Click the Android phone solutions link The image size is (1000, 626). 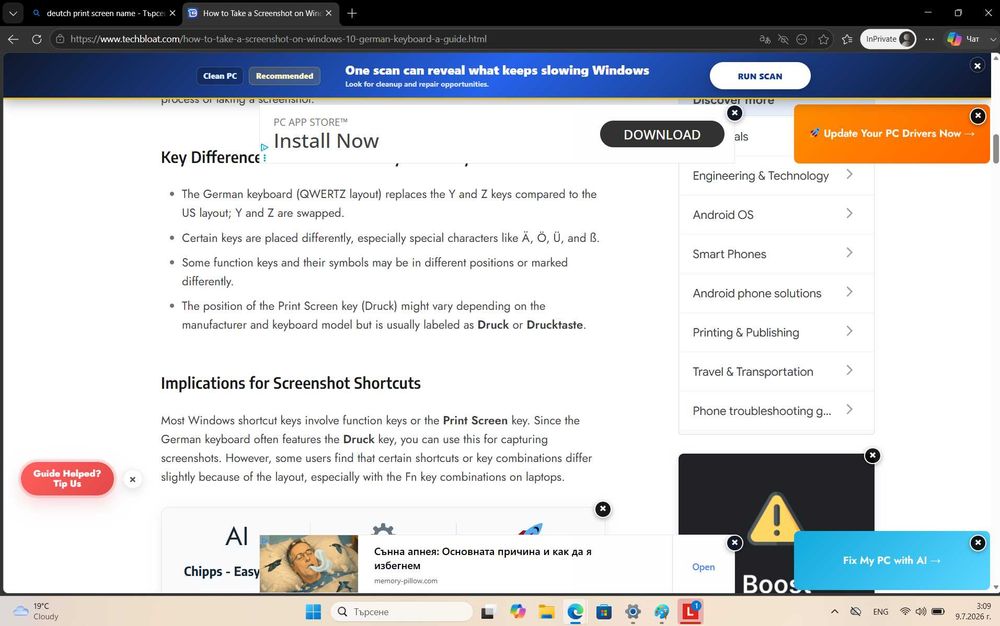[756, 293]
